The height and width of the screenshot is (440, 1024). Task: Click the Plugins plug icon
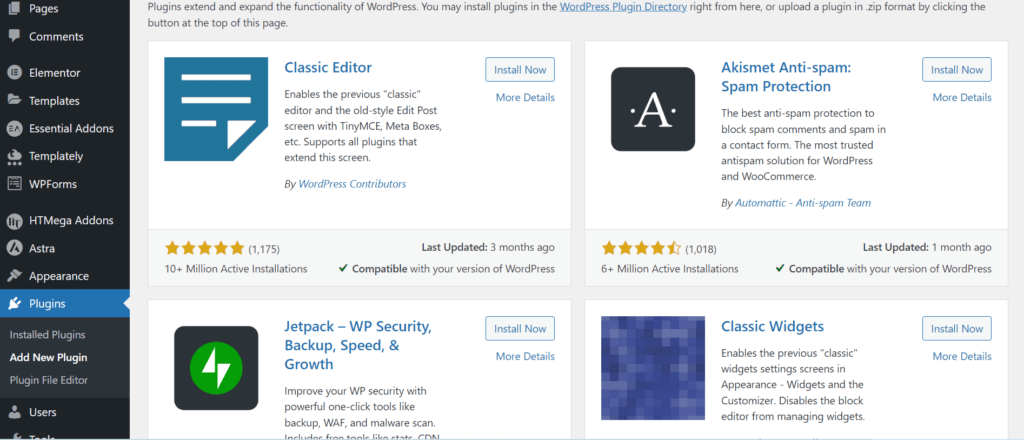click(x=14, y=304)
